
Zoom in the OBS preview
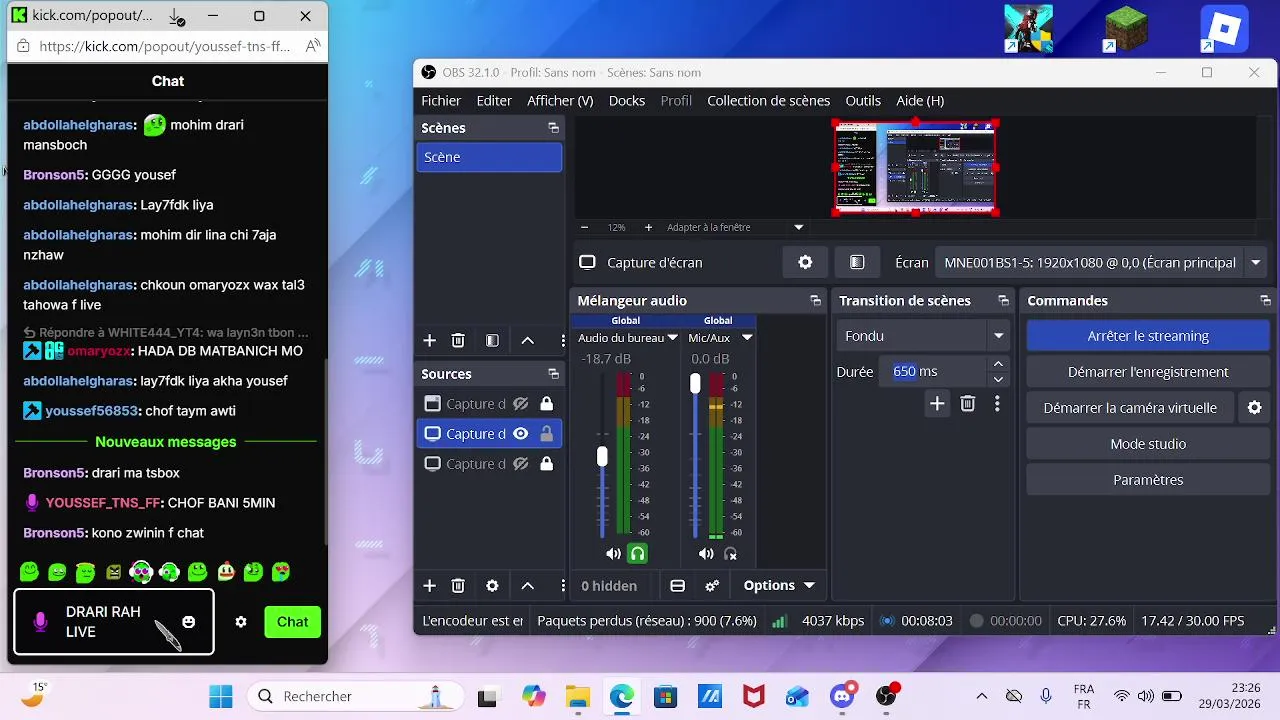coord(648,227)
